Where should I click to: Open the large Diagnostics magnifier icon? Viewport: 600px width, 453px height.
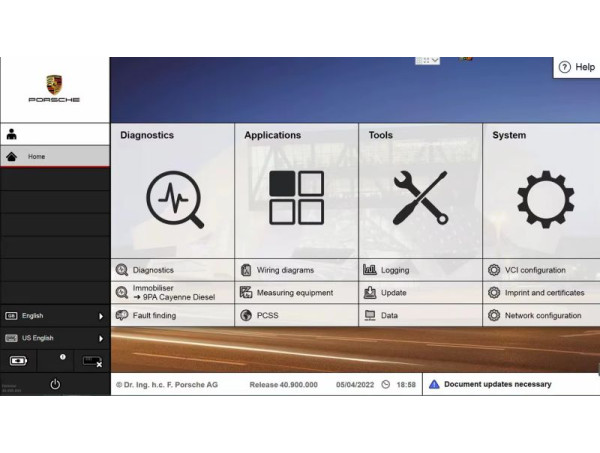click(174, 199)
